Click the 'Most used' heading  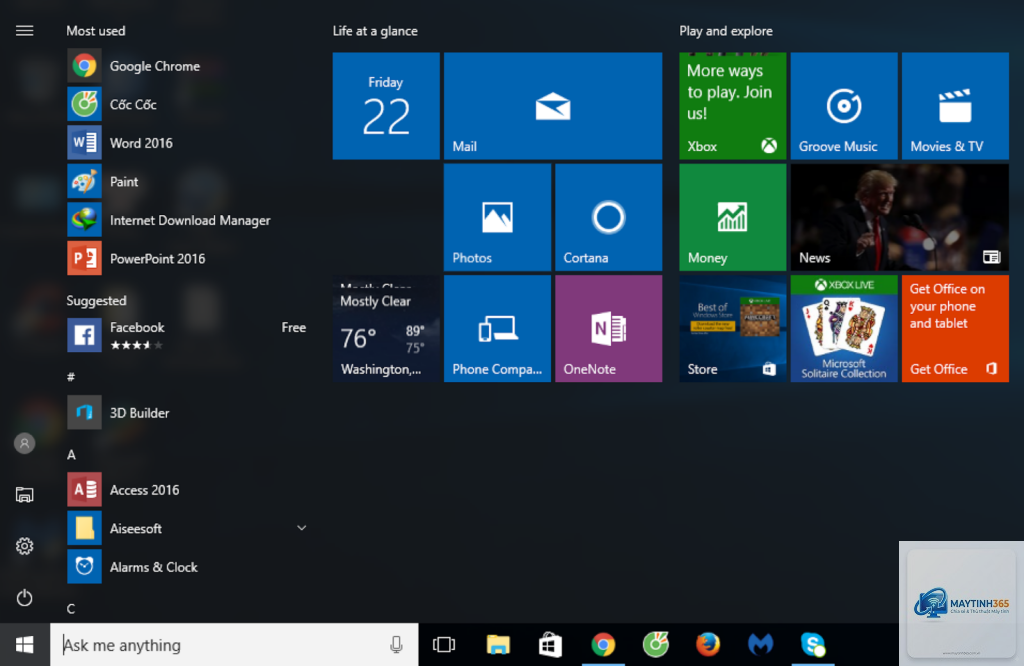pyautogui.click(x=95, y=31)
